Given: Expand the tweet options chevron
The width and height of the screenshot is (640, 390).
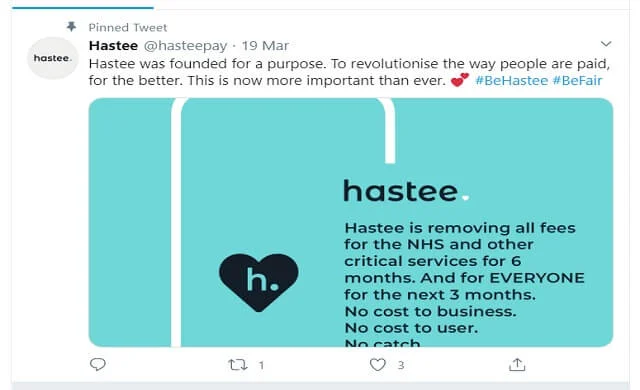Looking at the screenshot, I should click(x=606, y=44).
